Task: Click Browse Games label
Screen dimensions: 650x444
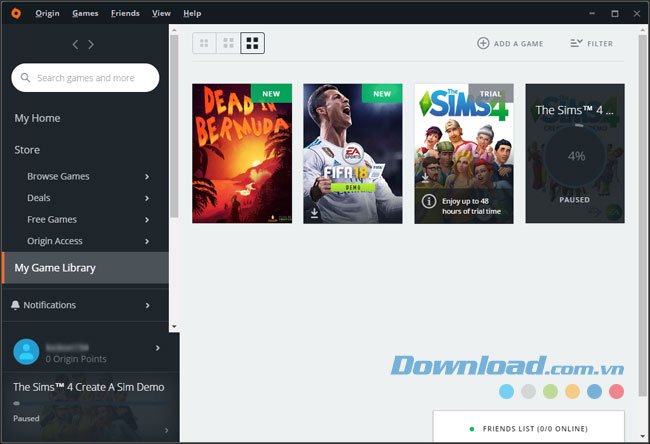Action: [x=58, y=176]
